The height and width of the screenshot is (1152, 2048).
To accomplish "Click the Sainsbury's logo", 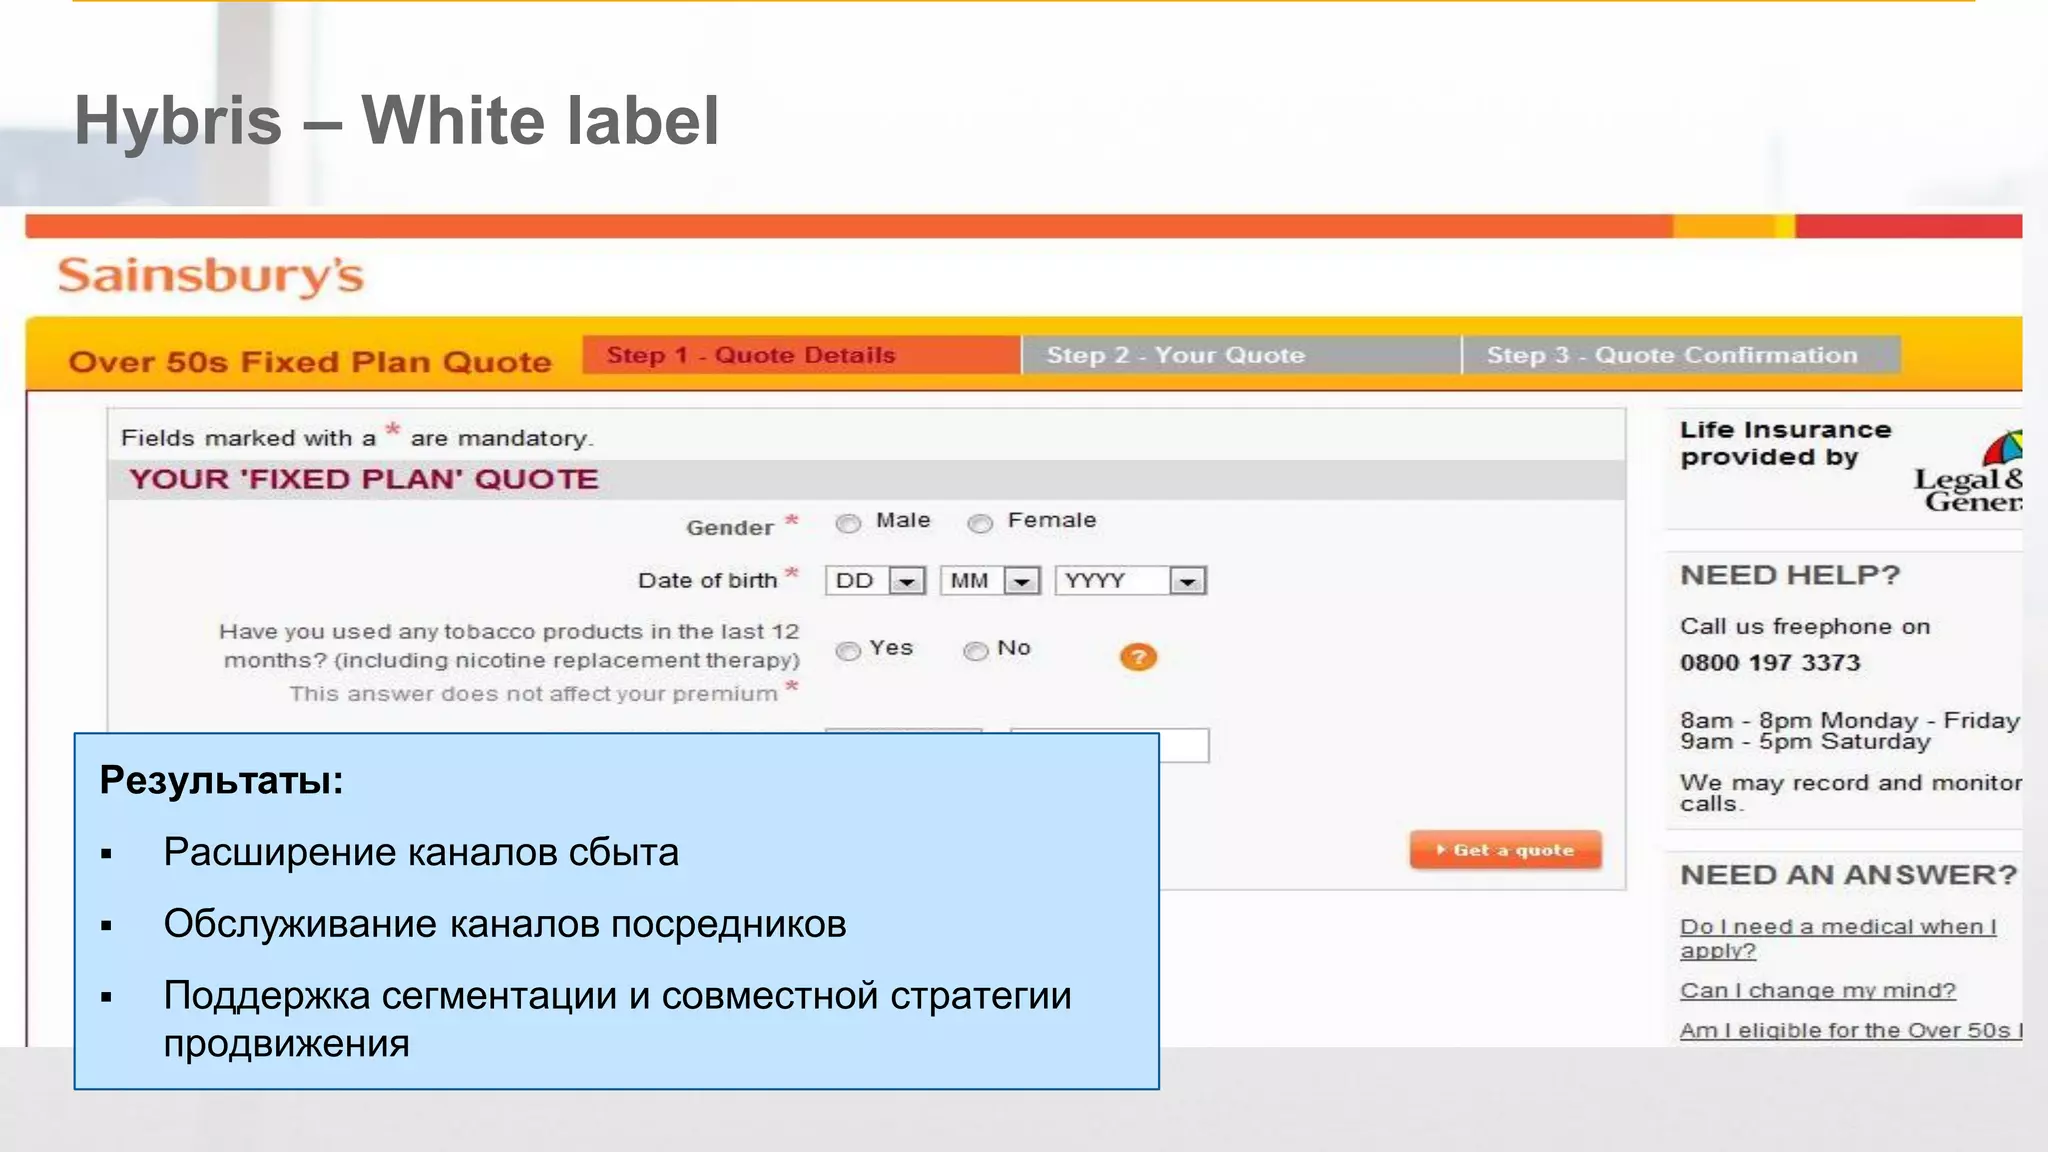I will point(211,276).
